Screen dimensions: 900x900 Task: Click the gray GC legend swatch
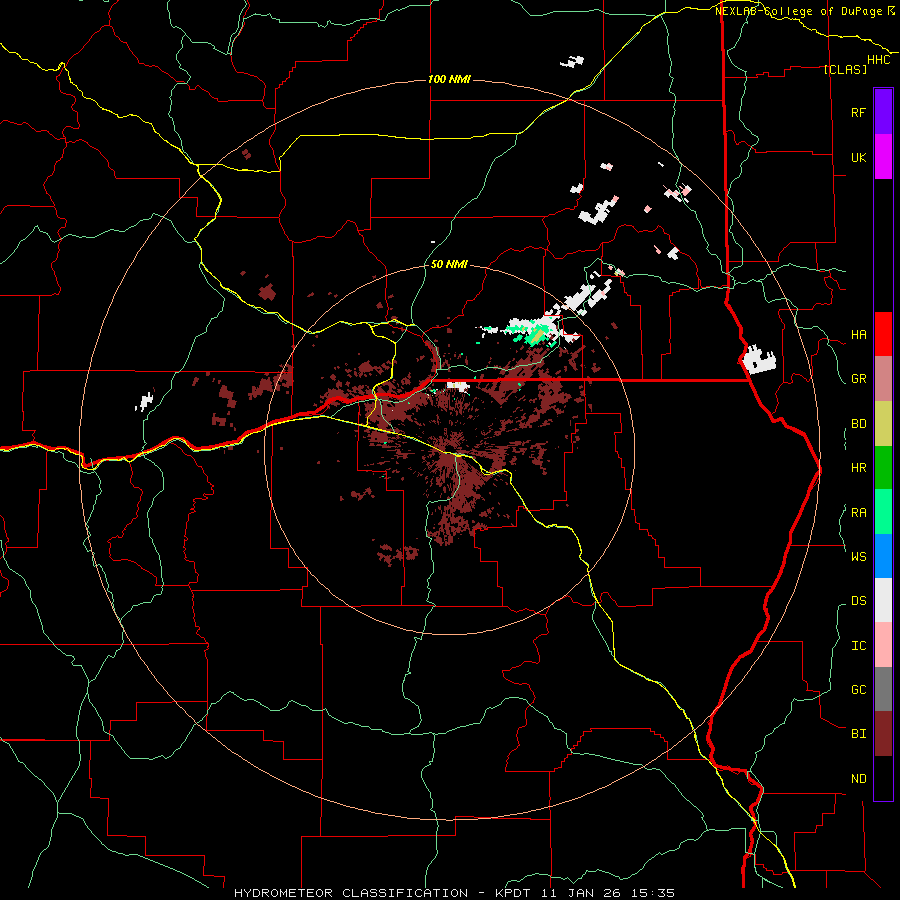(x=883, y=689)
